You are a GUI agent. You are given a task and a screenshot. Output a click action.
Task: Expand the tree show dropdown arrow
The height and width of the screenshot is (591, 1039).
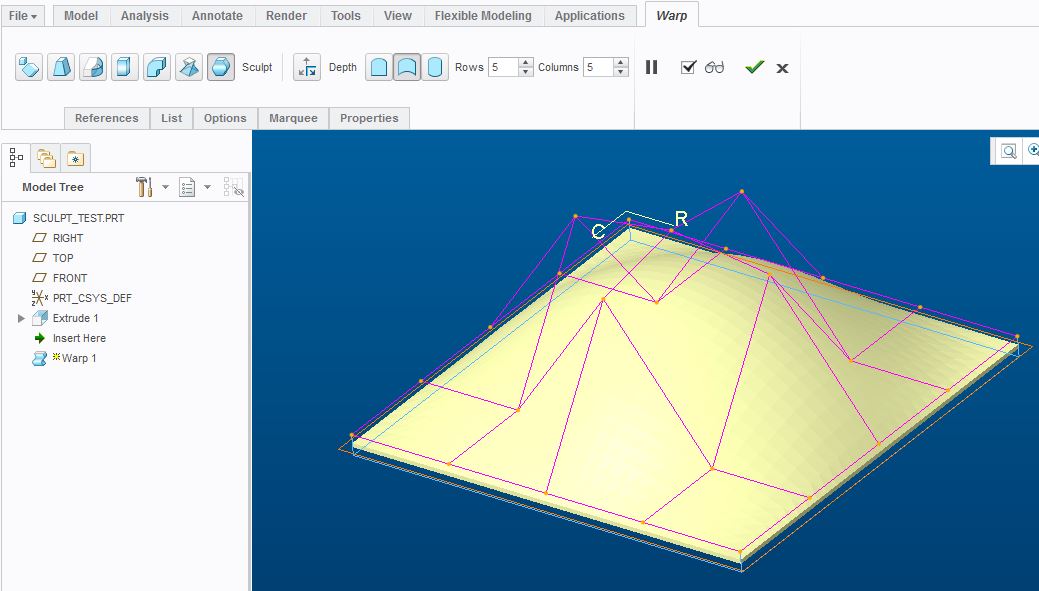[207, 187]
